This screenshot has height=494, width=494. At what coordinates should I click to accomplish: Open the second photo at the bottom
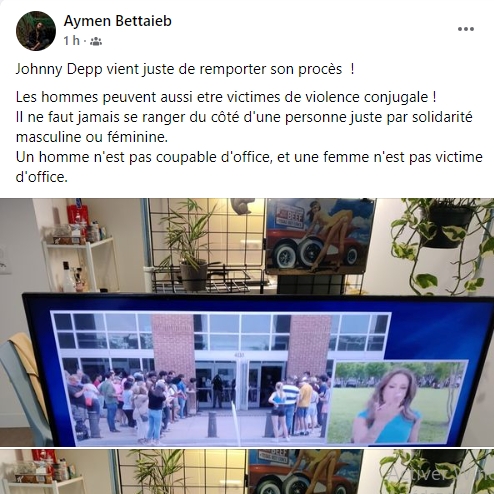tap(247, 472)
